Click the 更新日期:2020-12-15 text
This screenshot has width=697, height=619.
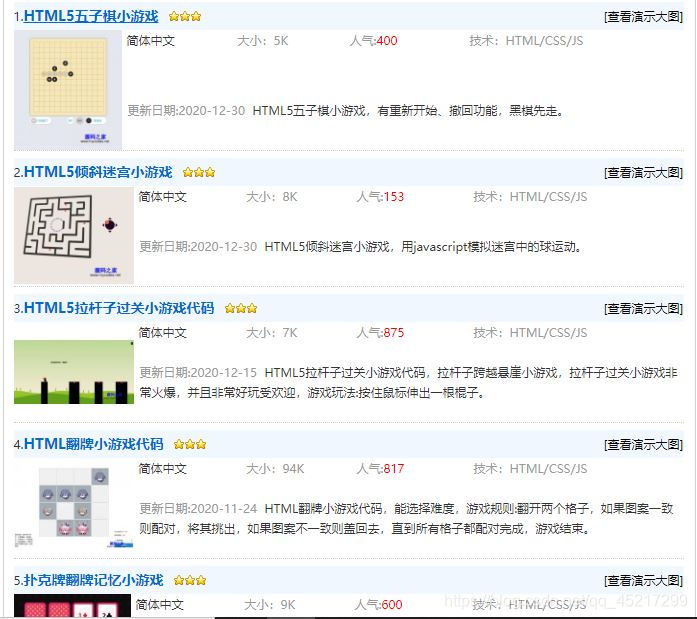[198, 372]
